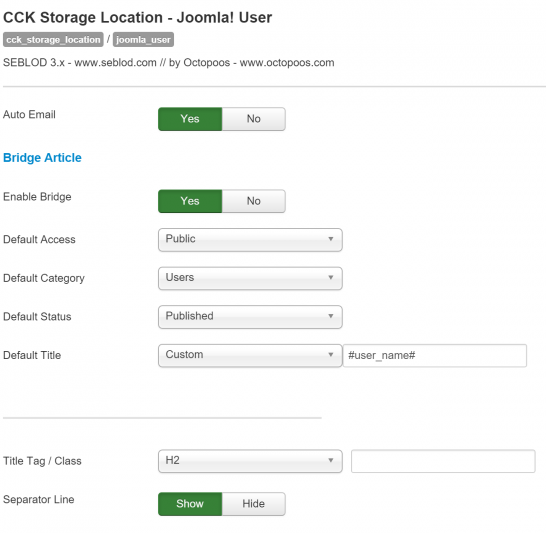546x533 pixels.
Task: Click the #user_name# title text field
Action: pyautogui.click(x=435, y=355)
